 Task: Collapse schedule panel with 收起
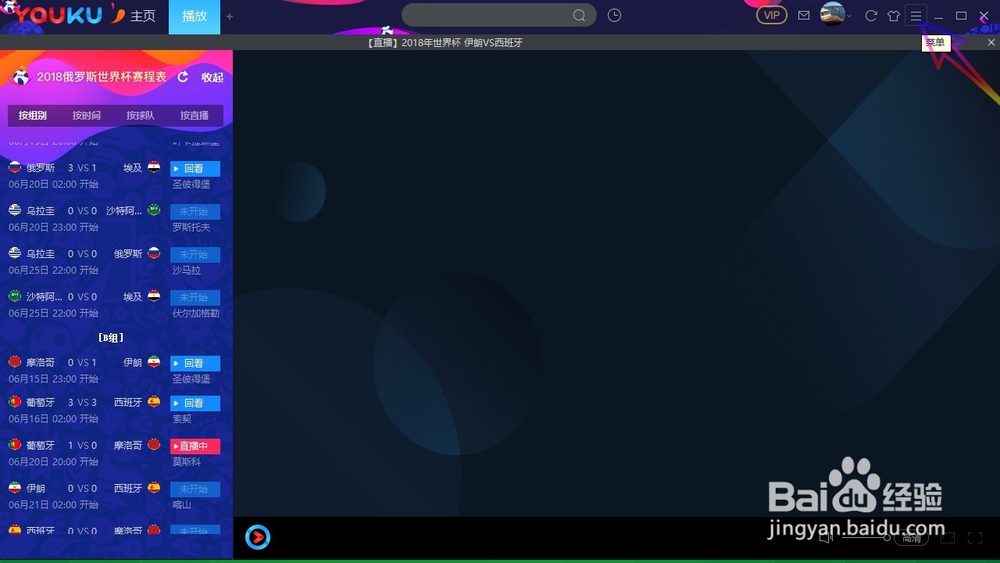click(x=212, y=77)
